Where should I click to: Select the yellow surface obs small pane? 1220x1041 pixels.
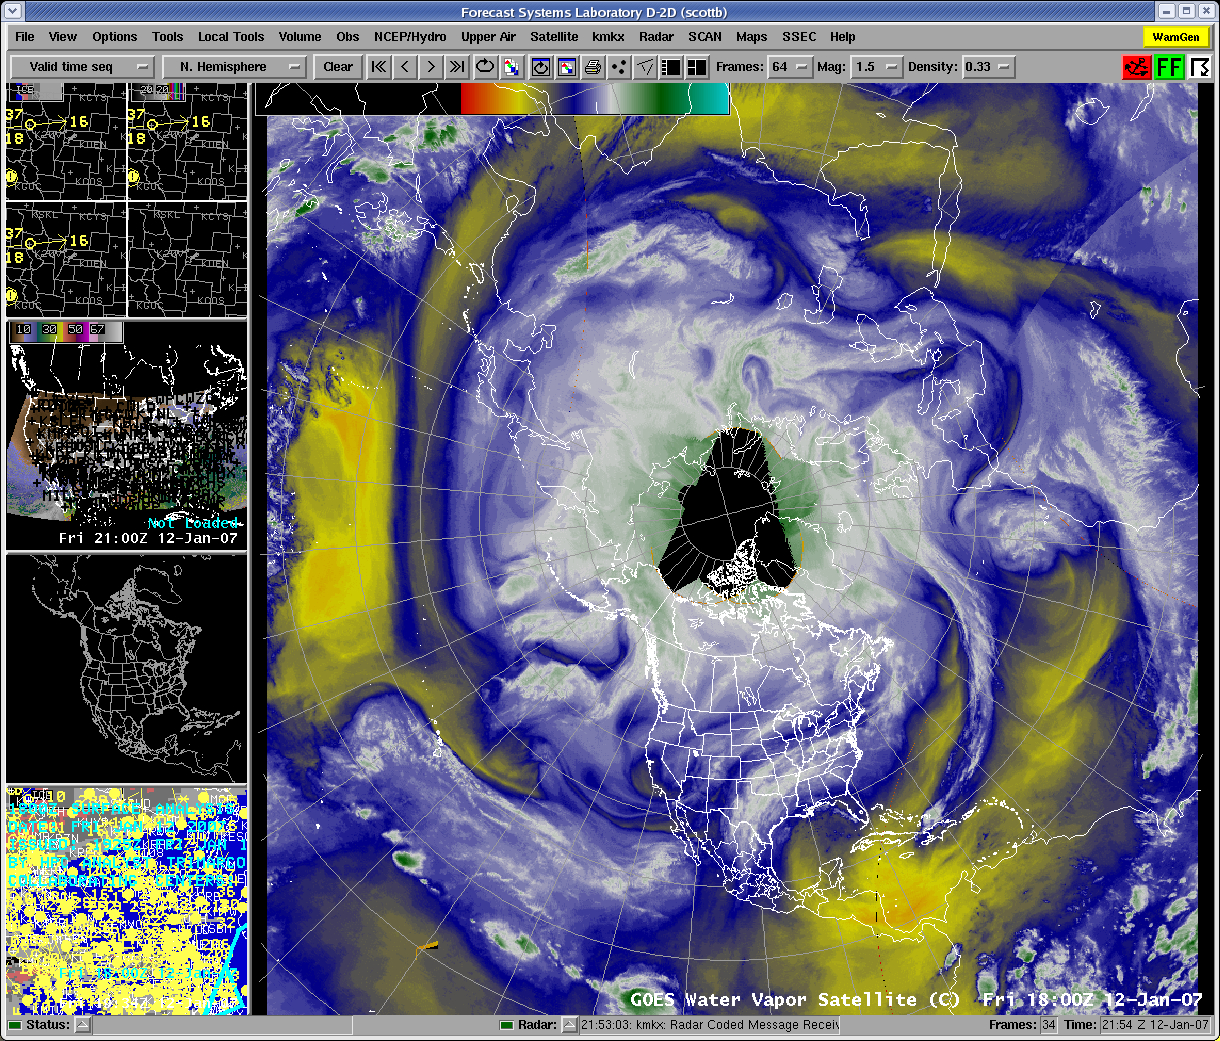[127, 900]
